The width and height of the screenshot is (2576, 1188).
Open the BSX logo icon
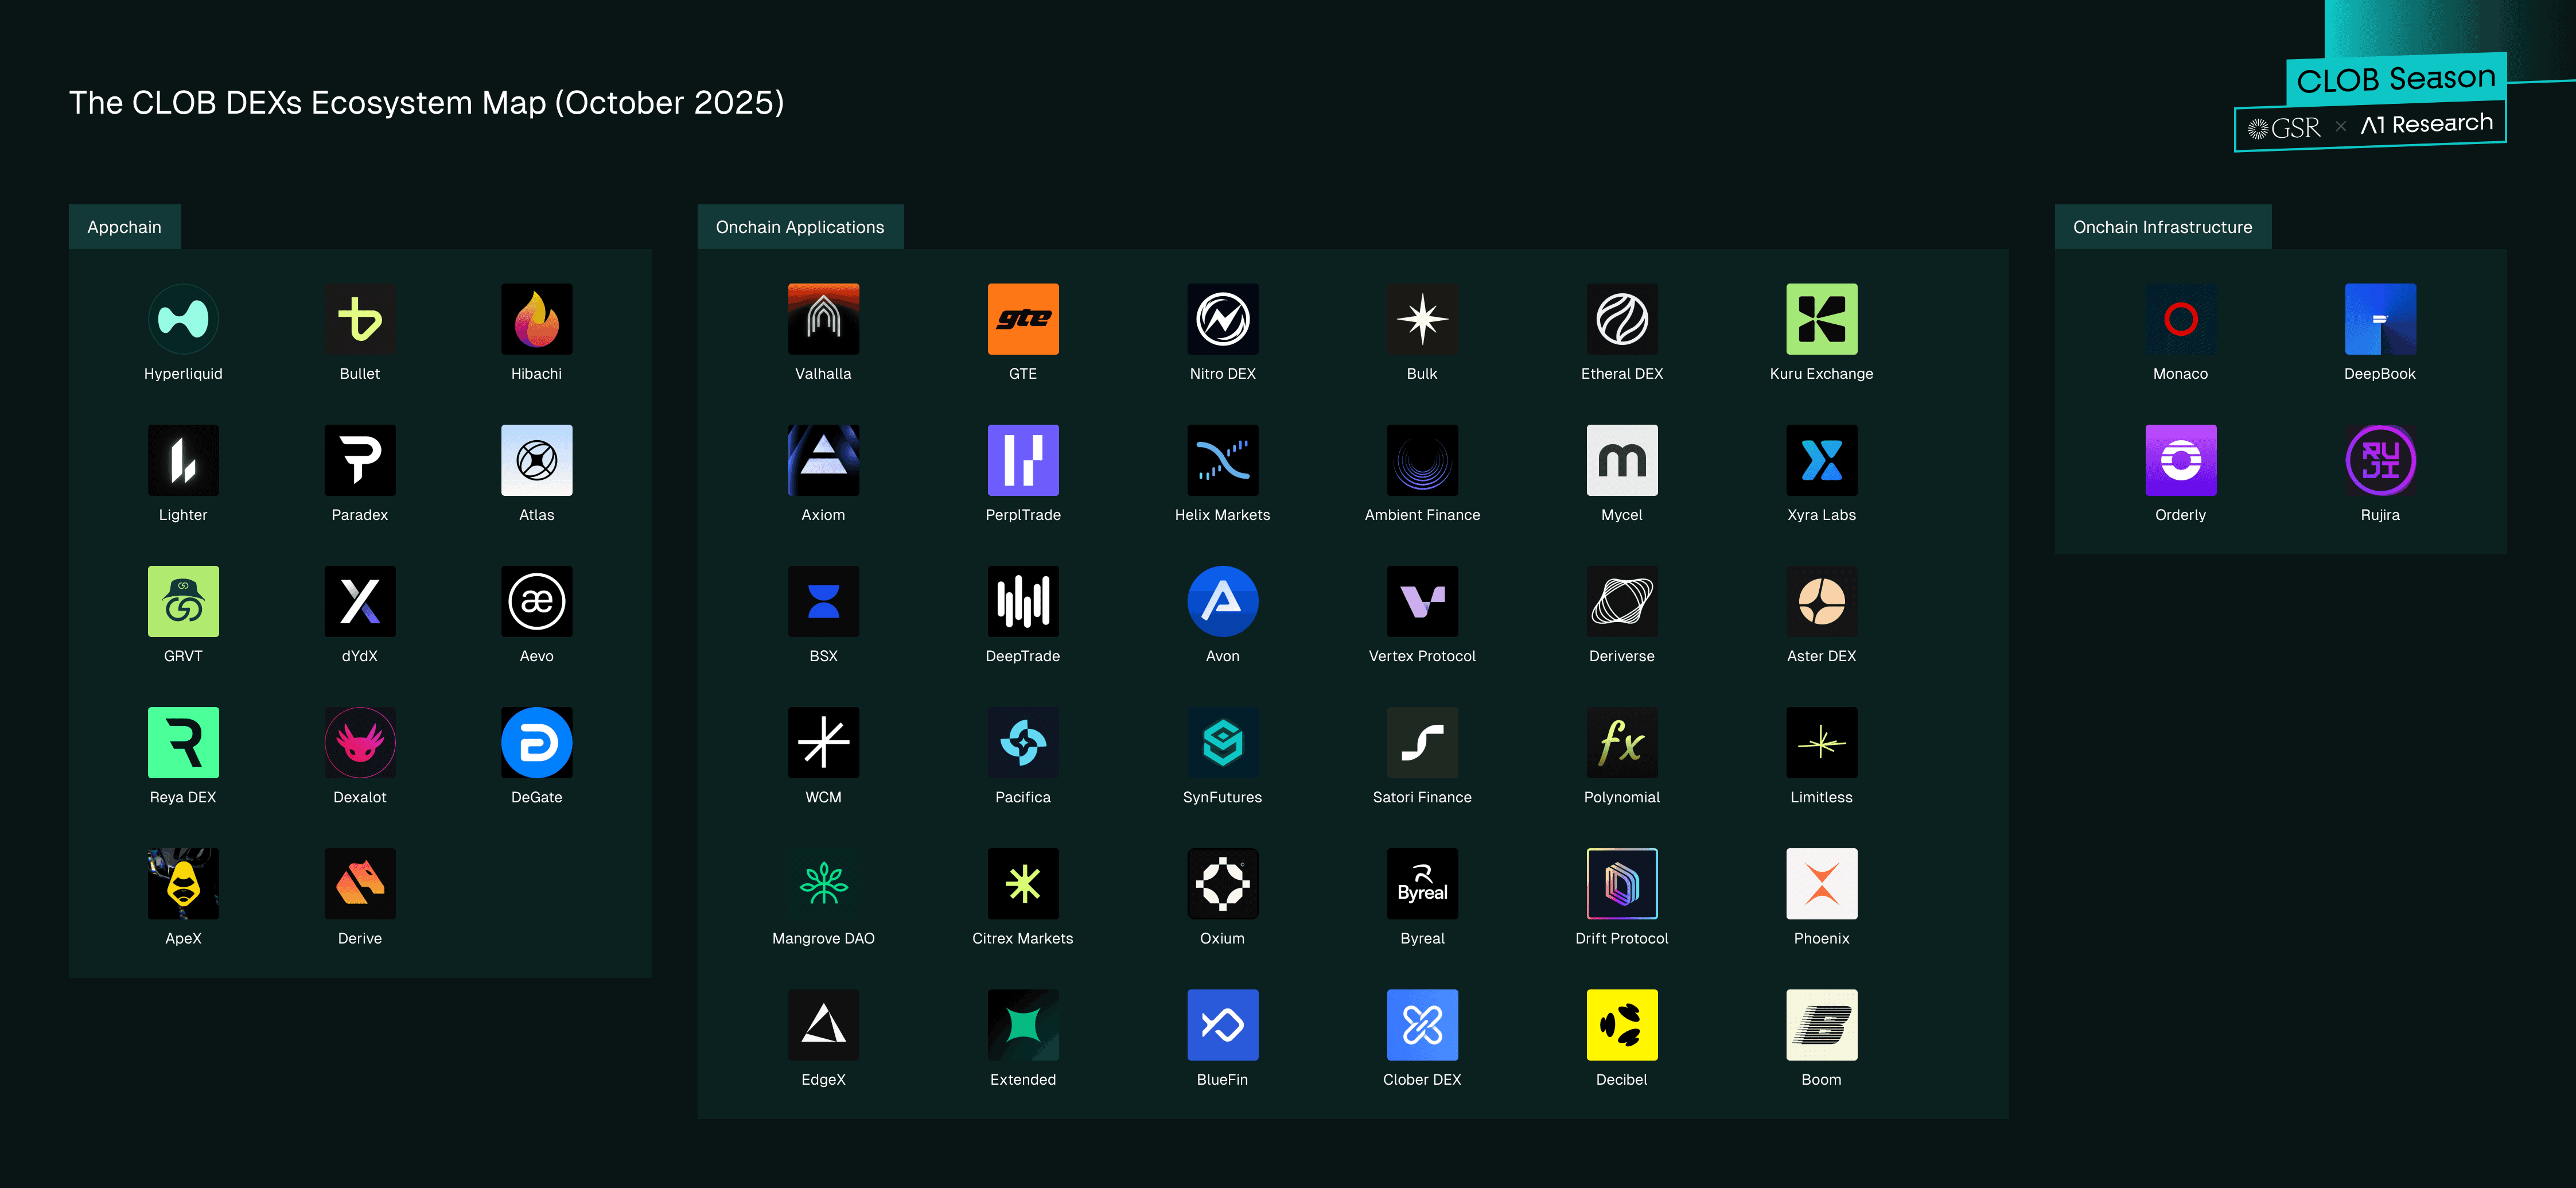[823, 601]
